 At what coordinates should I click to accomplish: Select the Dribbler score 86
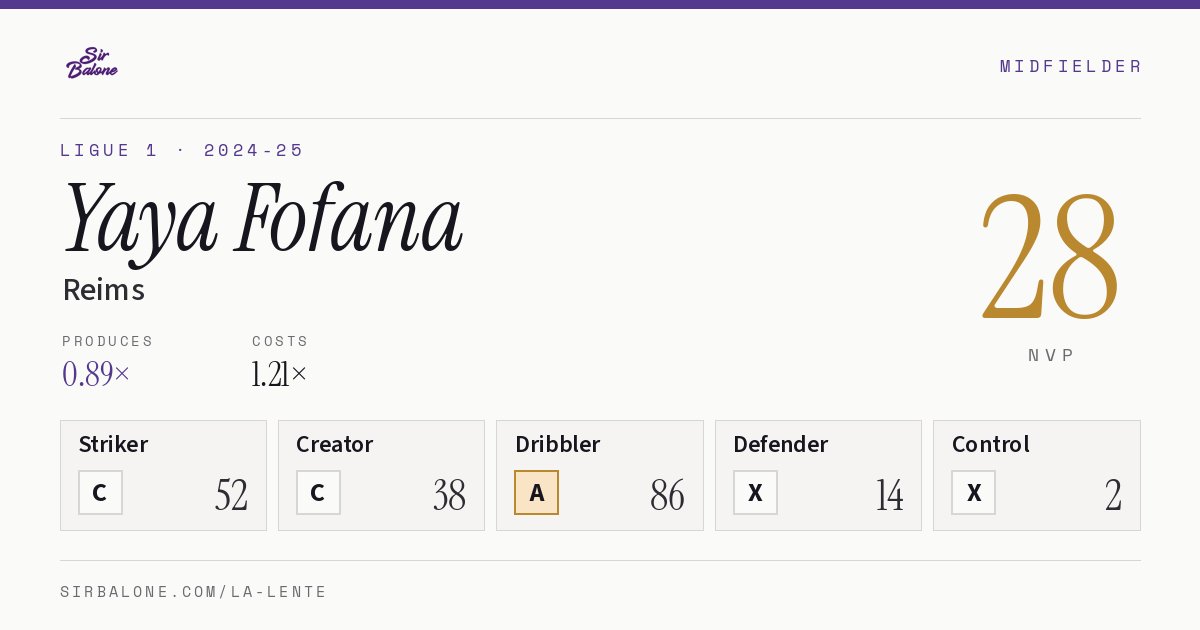667,495
